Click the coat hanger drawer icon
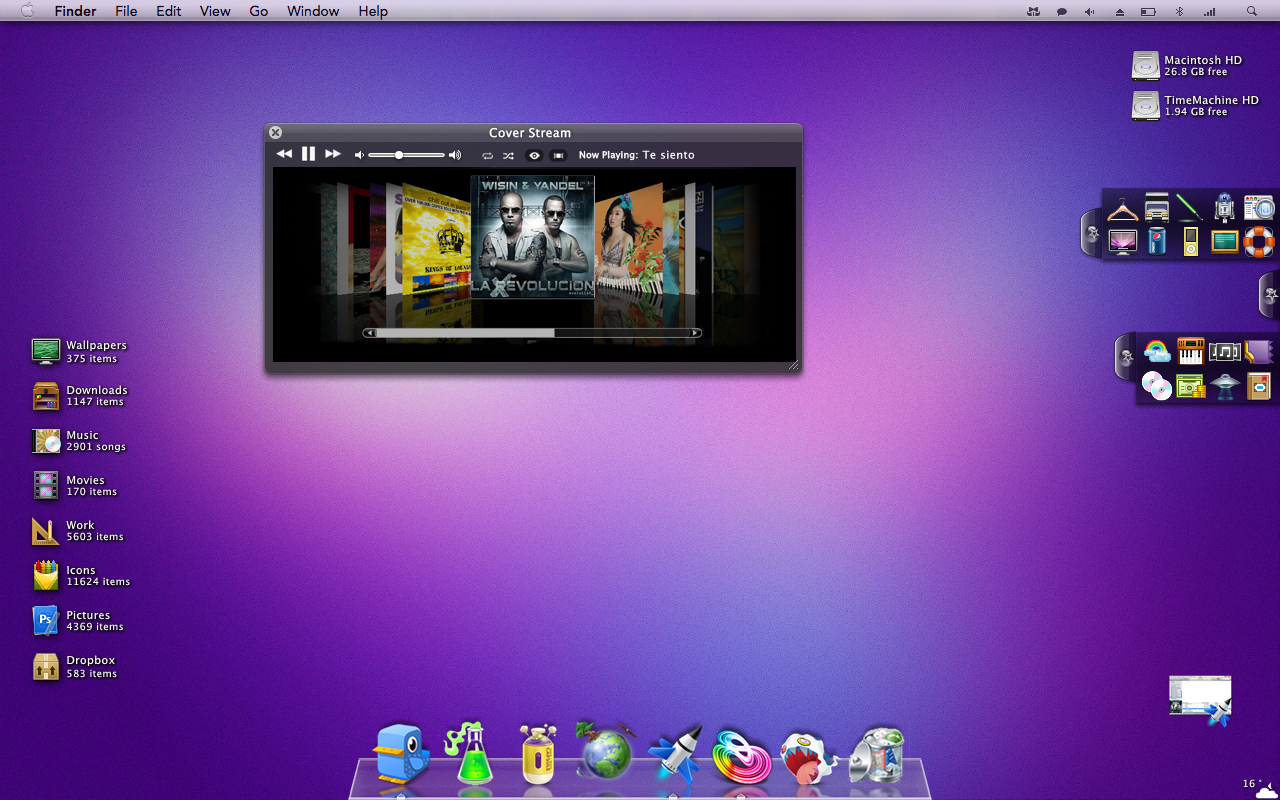The image size is (1280, 800). [x=1123, y=208]
